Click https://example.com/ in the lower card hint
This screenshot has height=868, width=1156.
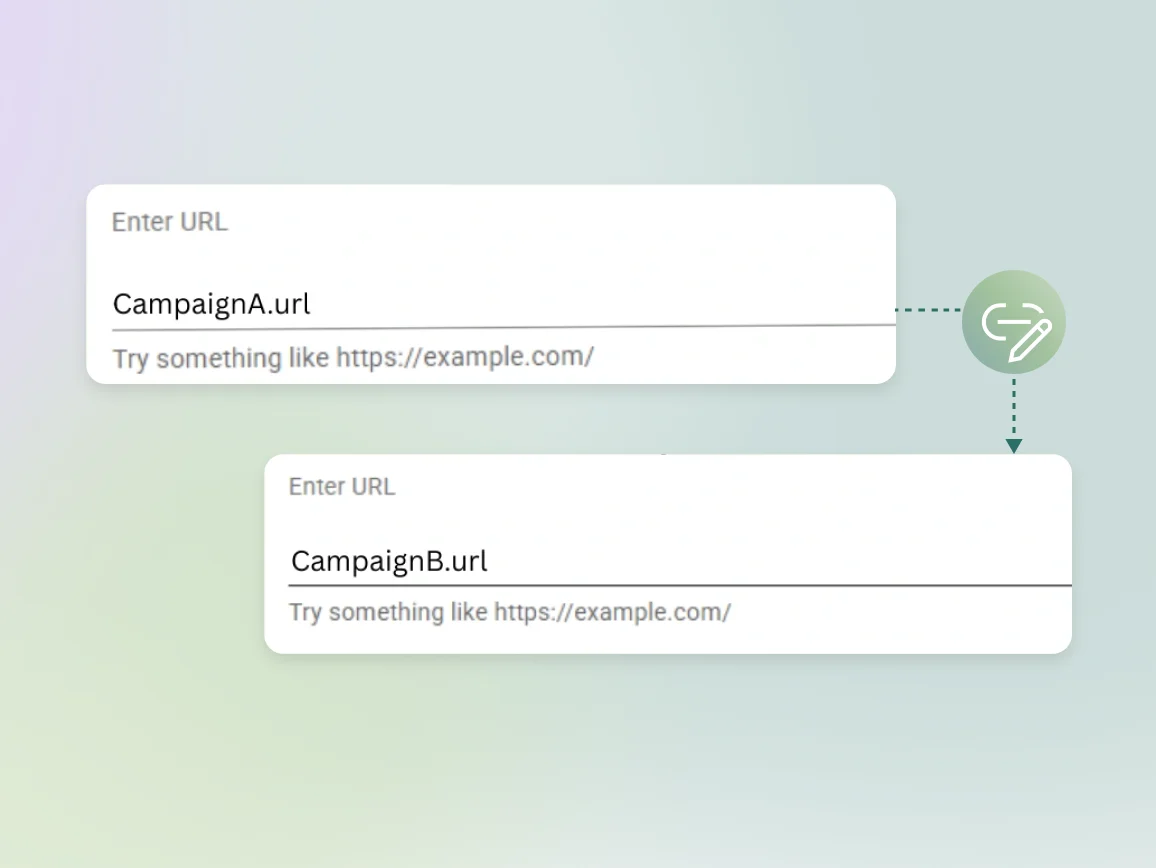point(612,612)
